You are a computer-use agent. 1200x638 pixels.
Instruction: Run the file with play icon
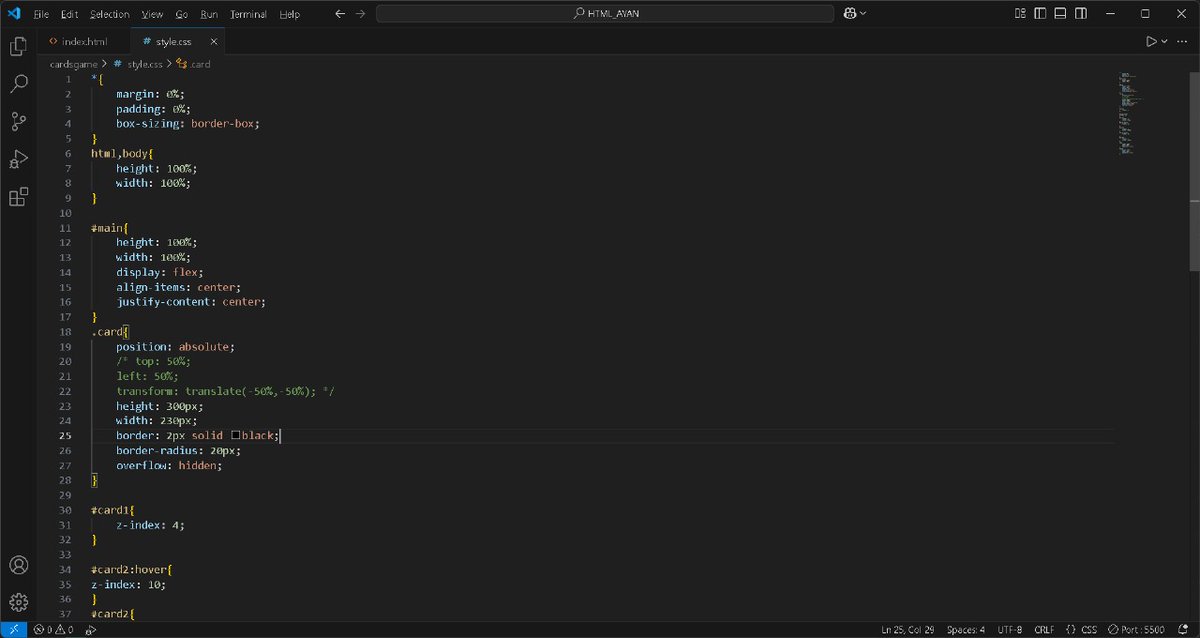click(x=1151, y=42)
